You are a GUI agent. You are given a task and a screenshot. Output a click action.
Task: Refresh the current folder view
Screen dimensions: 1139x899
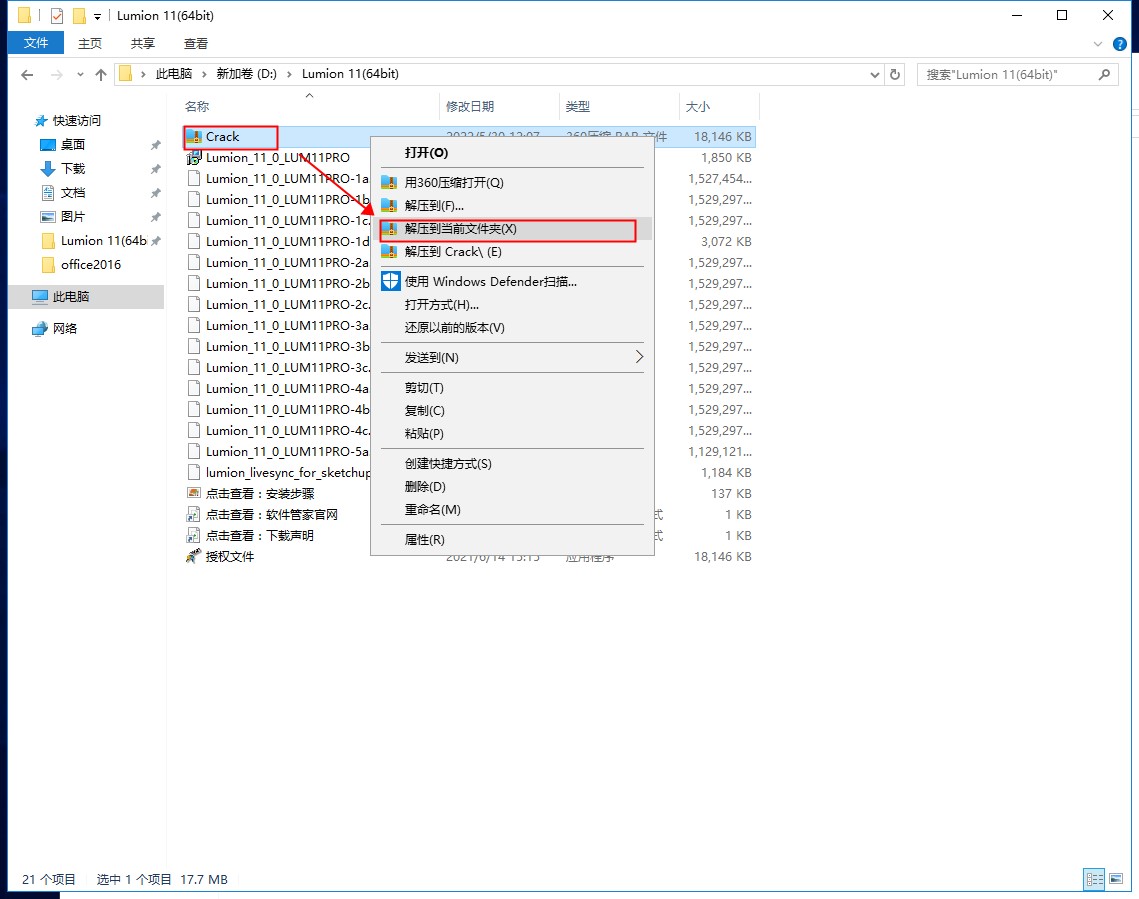895,74
